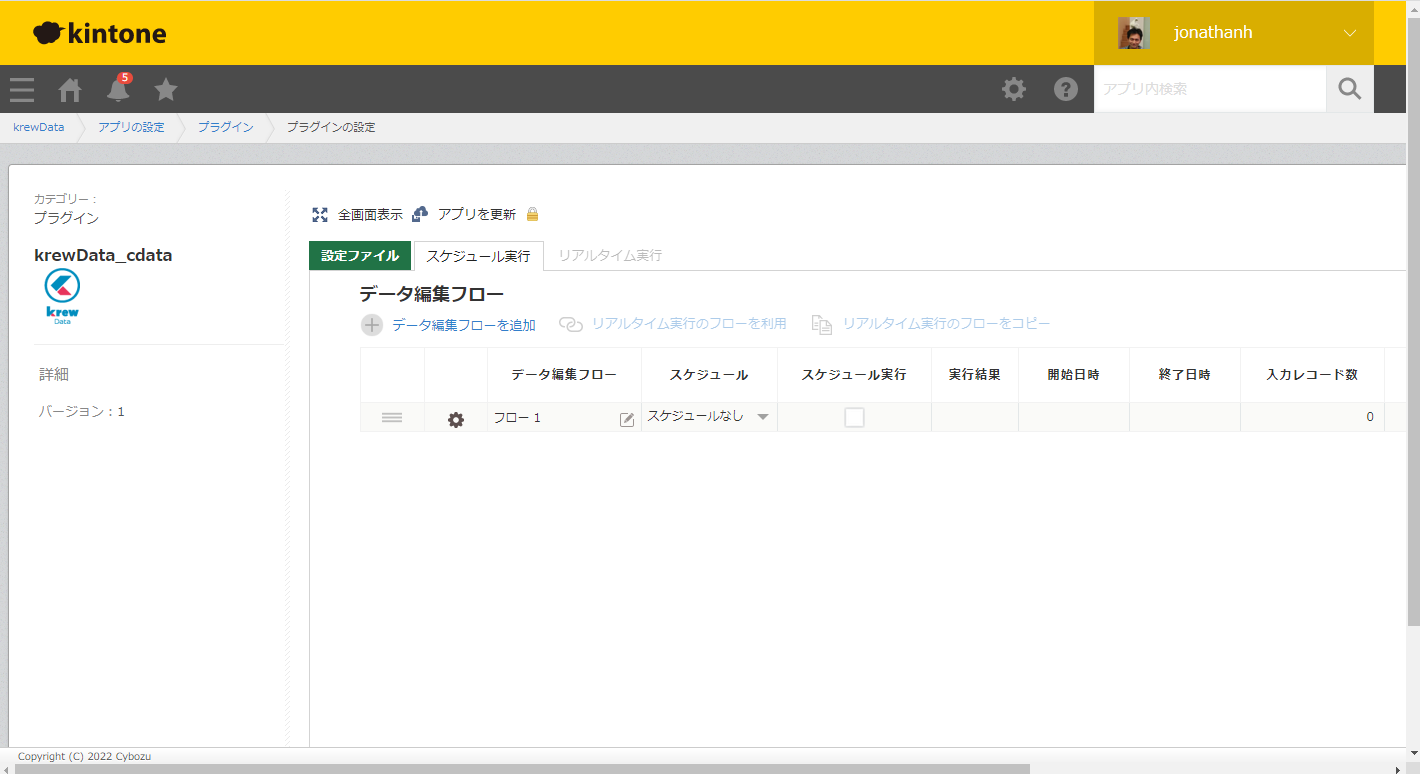Click the 開始日時 column header
Screen dimensions: 1420x774
(x=1074, y=375)
